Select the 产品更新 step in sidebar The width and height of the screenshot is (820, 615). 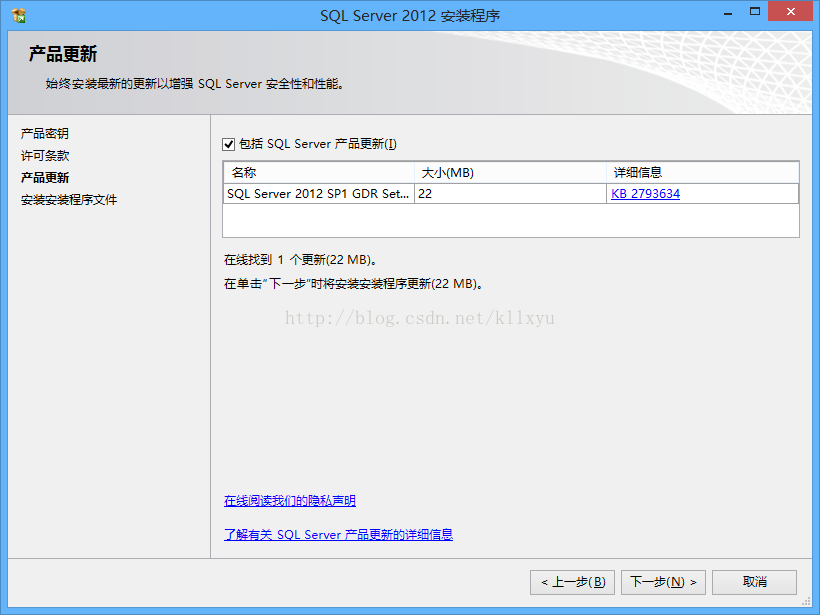point(44,177)
